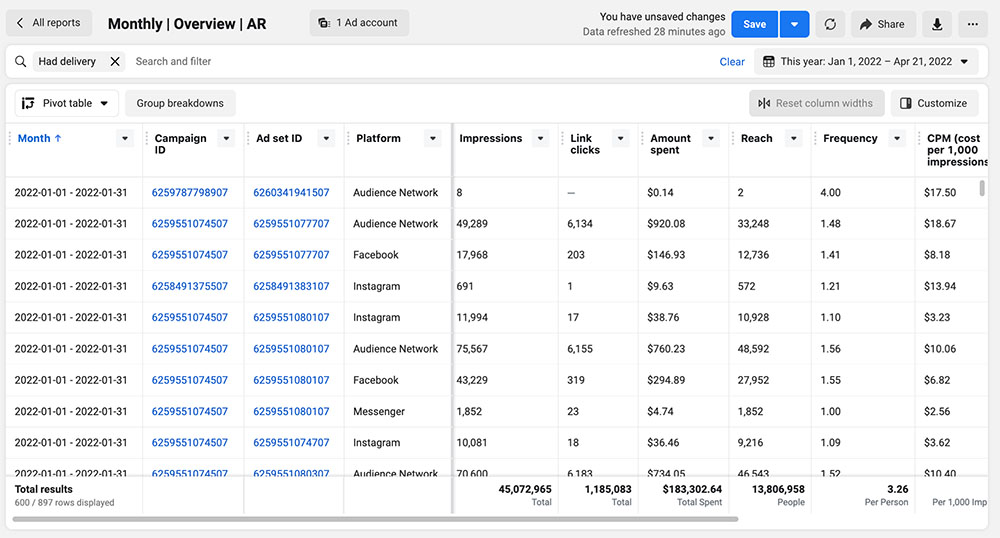Open the Month column options dropdown

(x=125, y=139)
